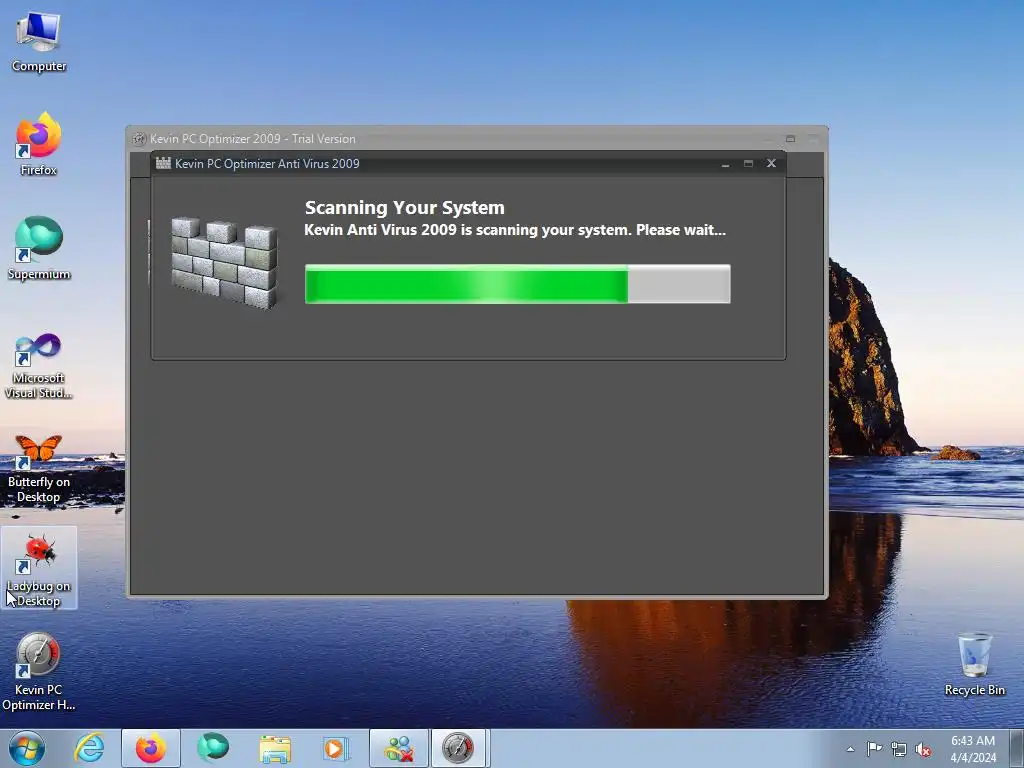The height and width of the screenshot is (768, 1024).
Task: Click the green scanning progress bar
Action: 517,284
